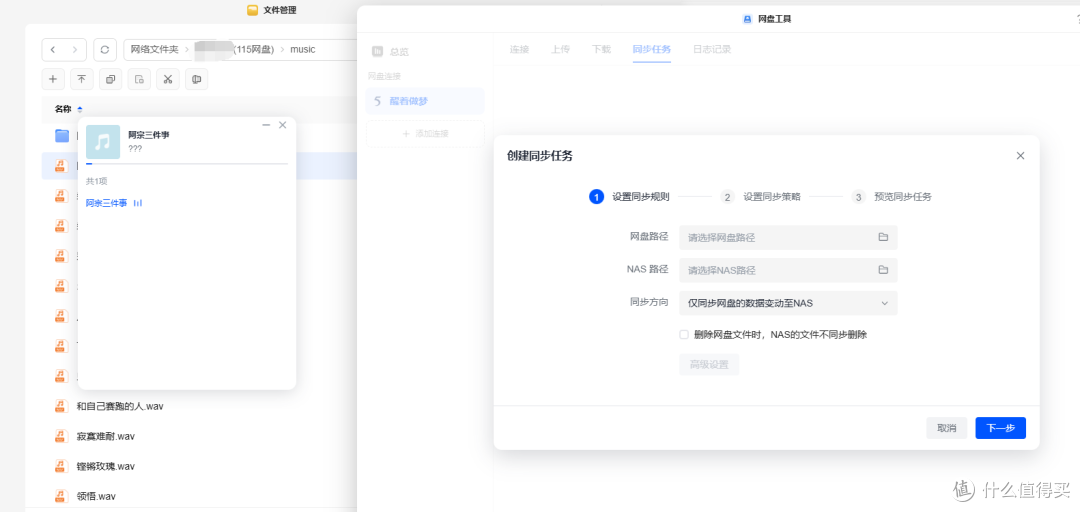Click the plus new-item toolbar icon
This screenshot has height=512, width=1080.
[53, 79]
